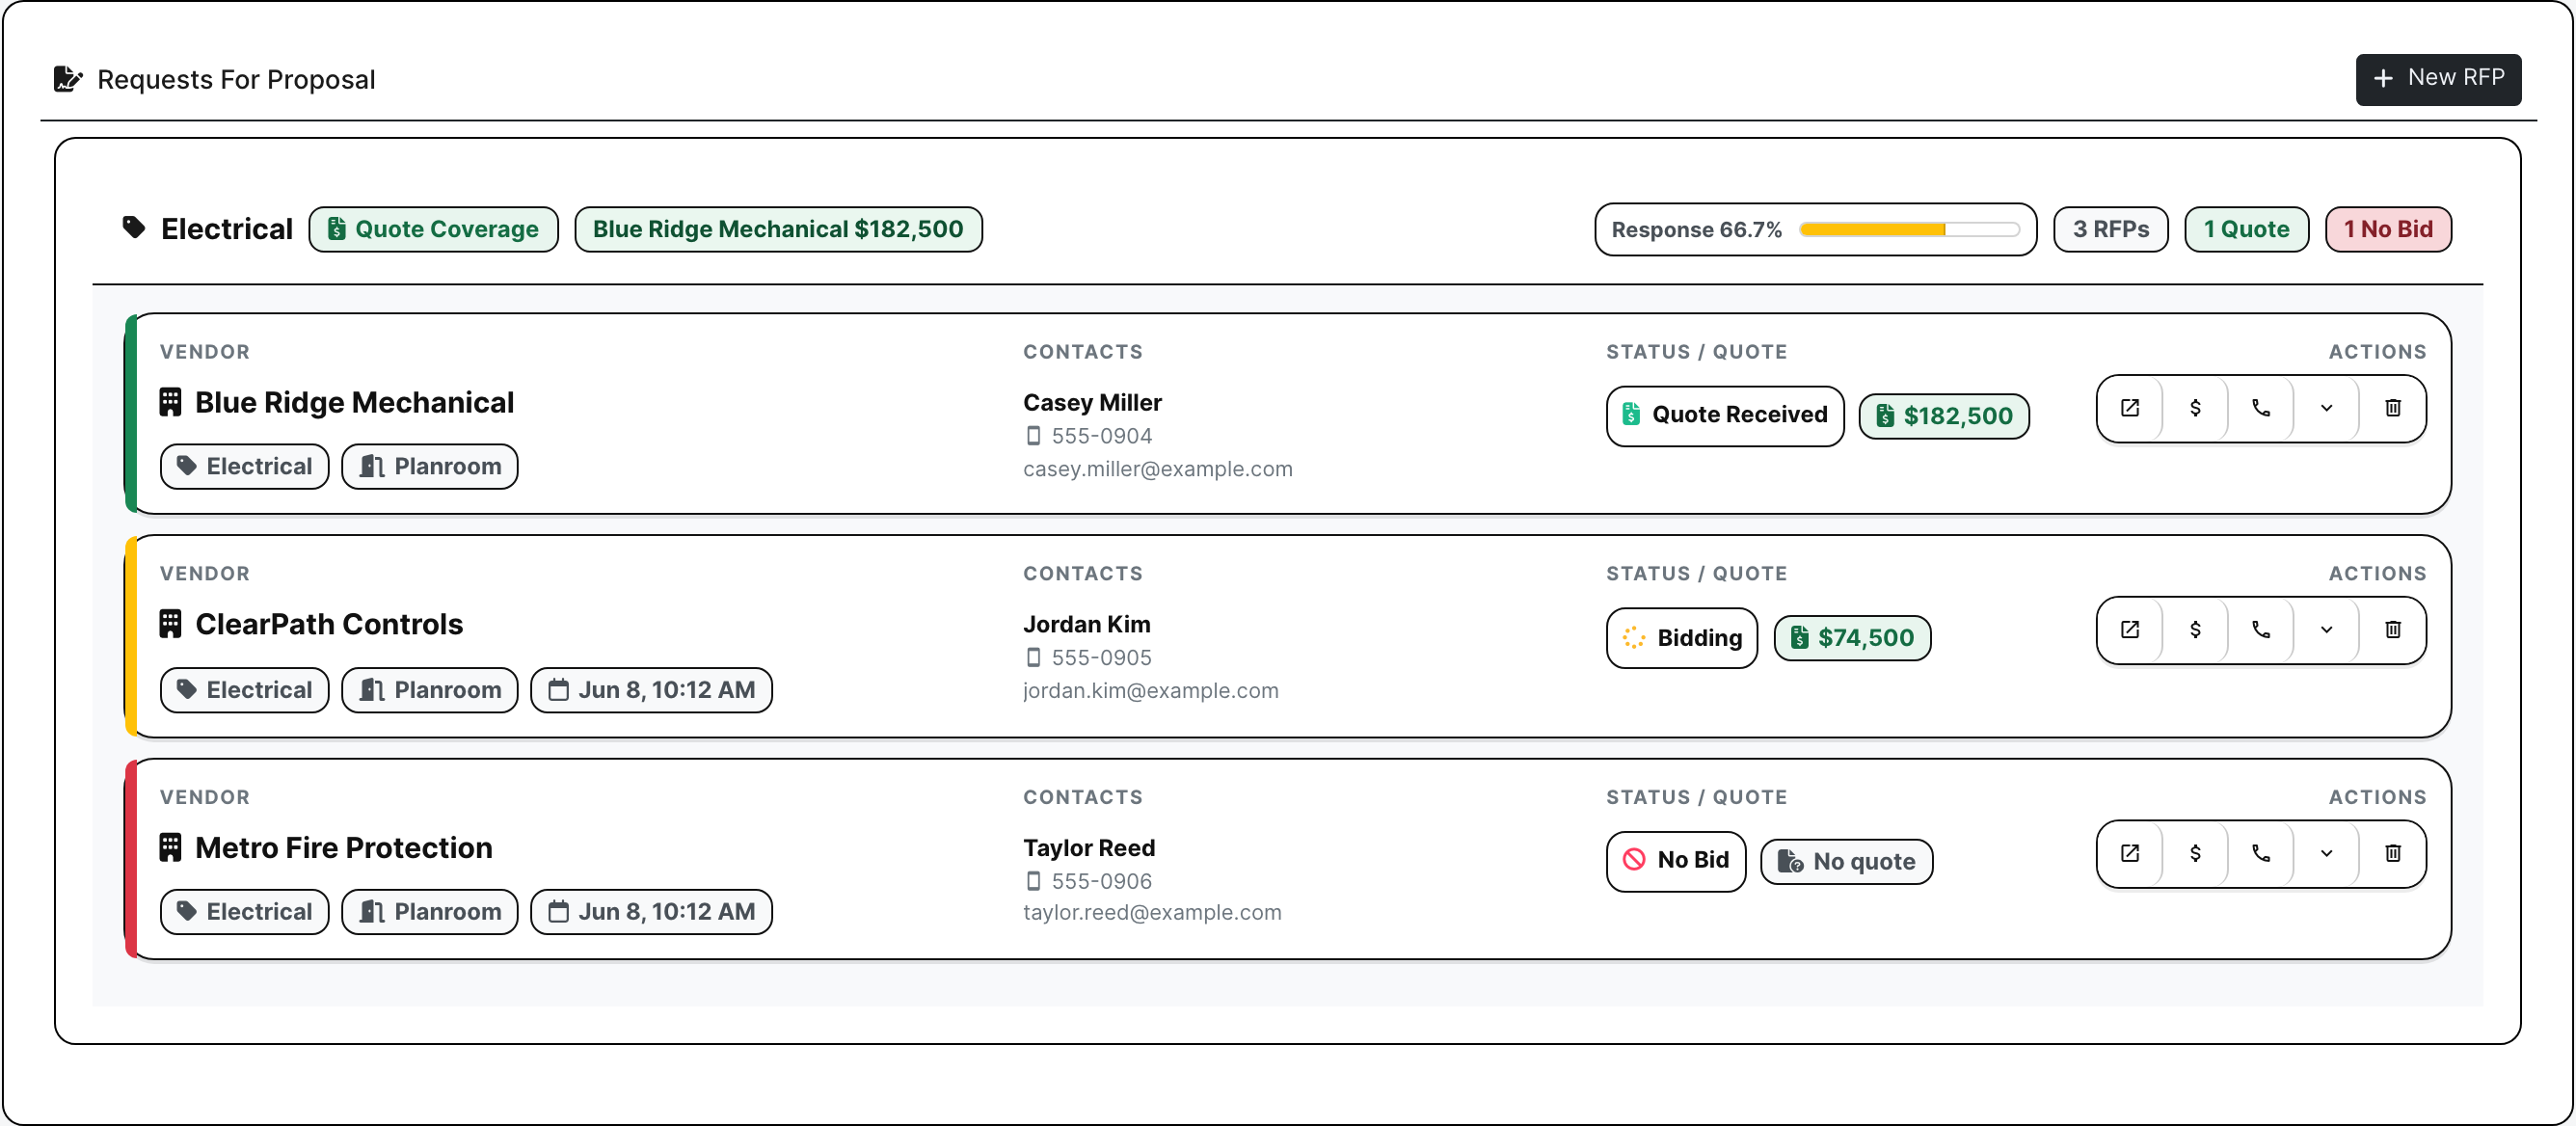The image size is (2576, 1126).
Task: Click the 1 Quote badge
Action: point(2246,229)
